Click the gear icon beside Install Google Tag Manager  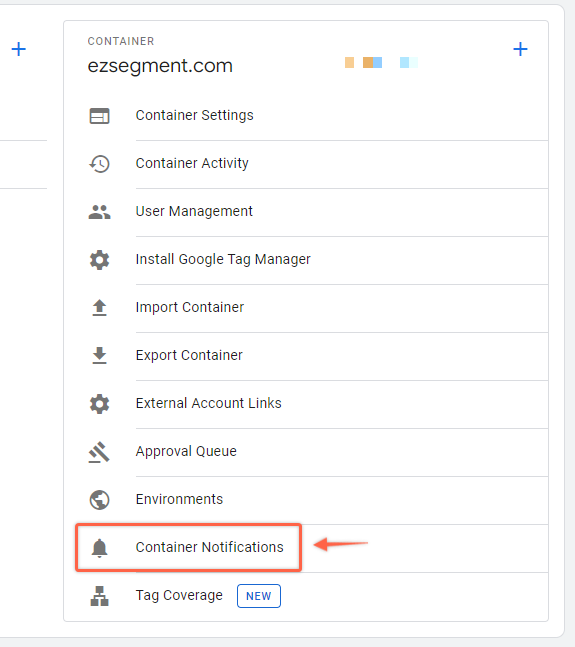pos(99,260)
